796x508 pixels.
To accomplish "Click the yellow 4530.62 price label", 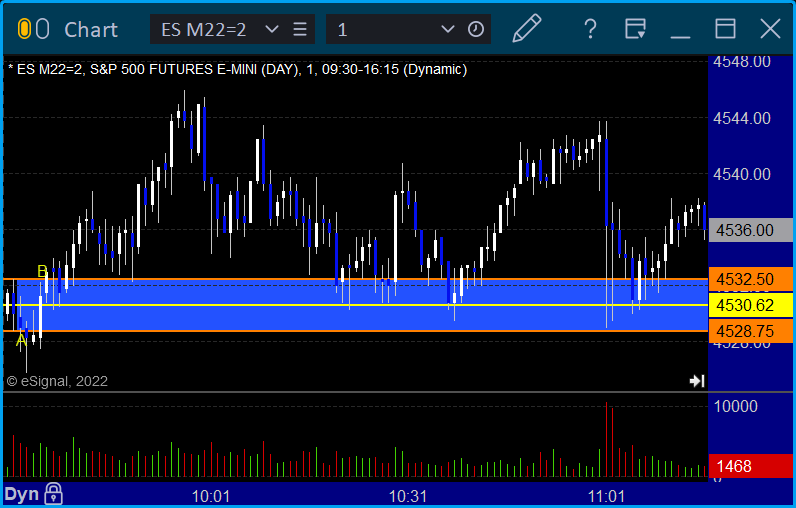I will 750,305.
